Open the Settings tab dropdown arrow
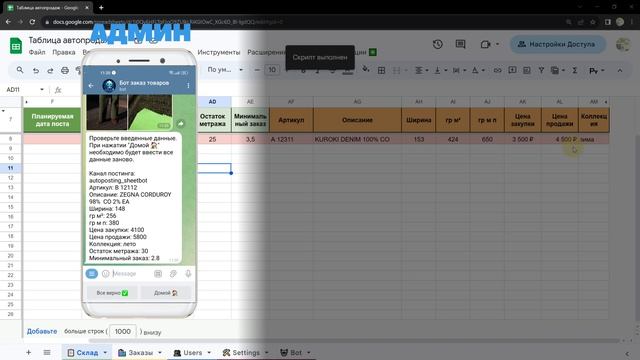This screenshot has height=360, width=640. tap(267, 352)
